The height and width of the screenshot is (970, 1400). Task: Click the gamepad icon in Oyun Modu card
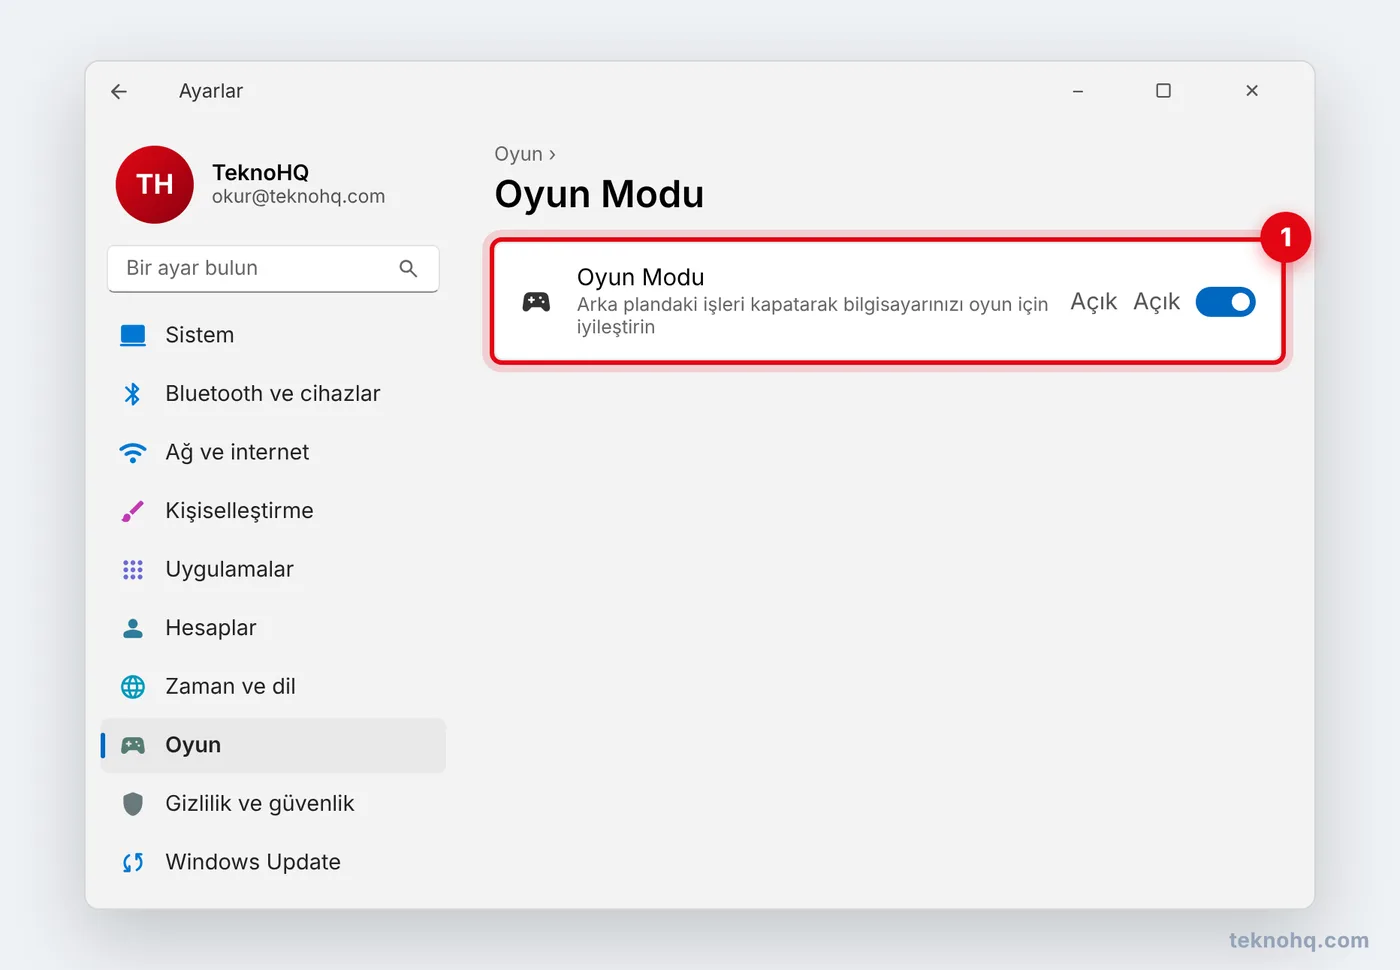[536, 302]
